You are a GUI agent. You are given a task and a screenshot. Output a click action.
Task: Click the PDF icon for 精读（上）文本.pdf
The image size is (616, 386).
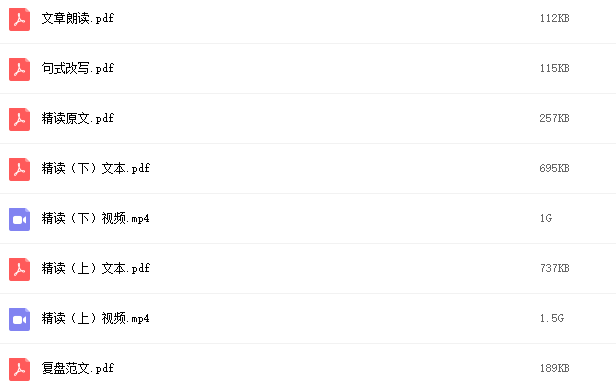pos(20,269)
